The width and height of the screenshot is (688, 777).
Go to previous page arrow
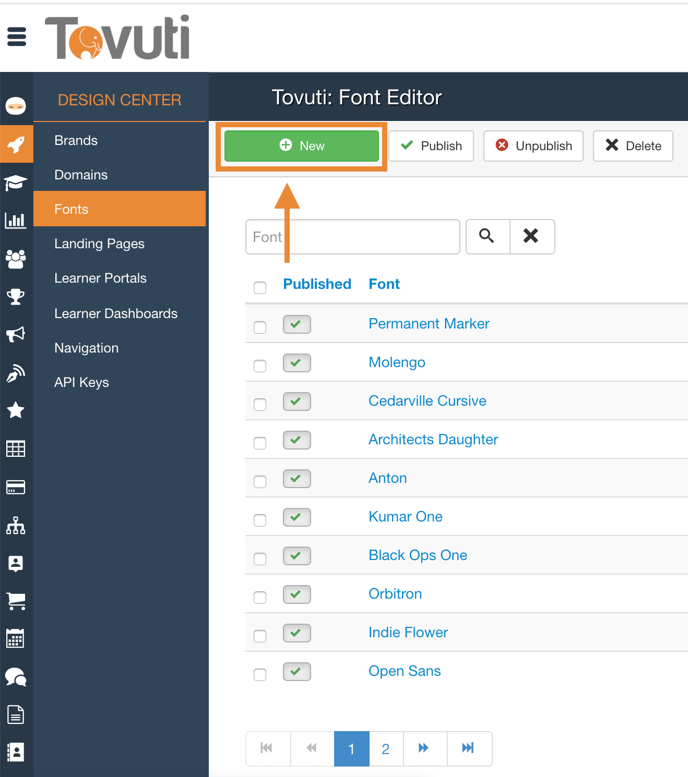[x=312, y=748]
